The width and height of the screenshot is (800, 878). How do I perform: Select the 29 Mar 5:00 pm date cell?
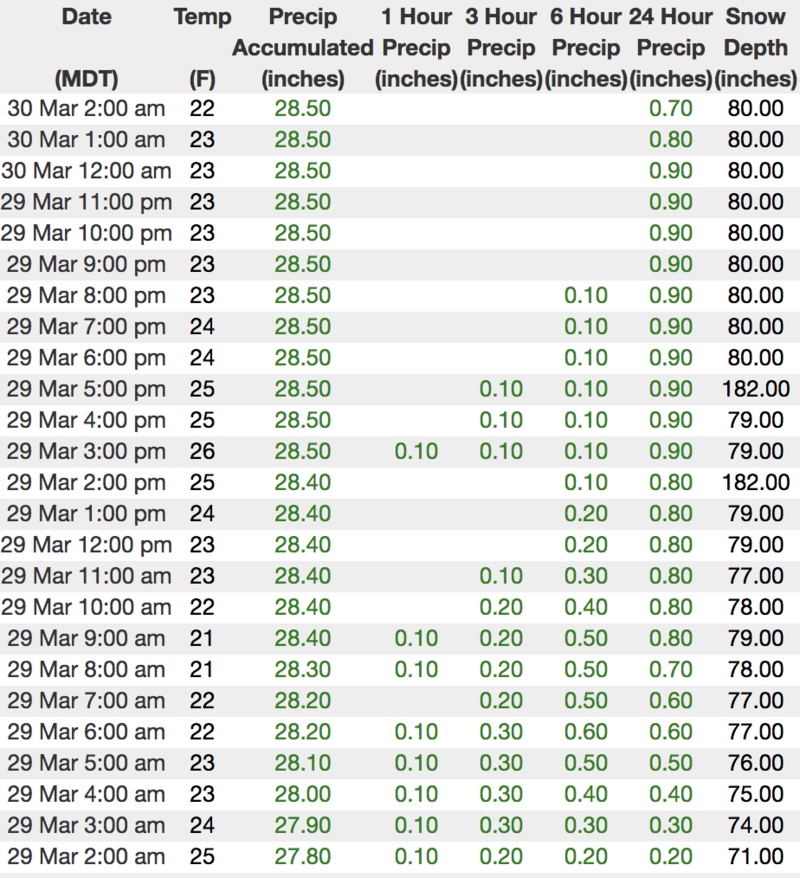(x=86, y=389)
